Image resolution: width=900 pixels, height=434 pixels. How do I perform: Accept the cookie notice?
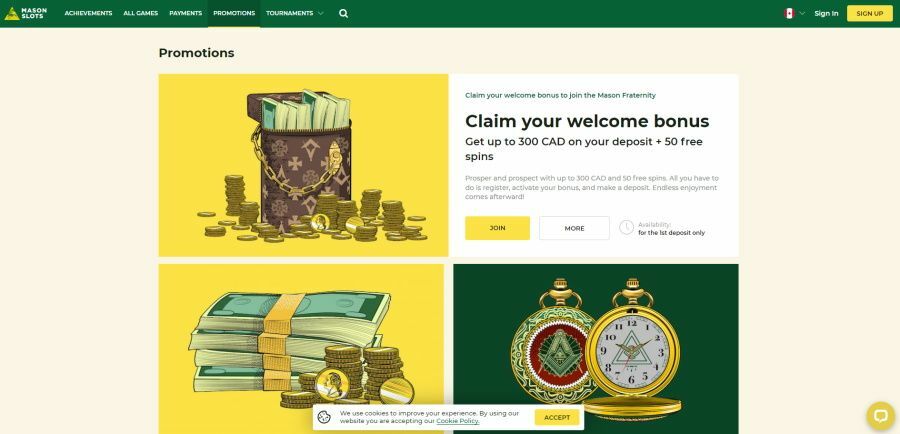(557, 417)
